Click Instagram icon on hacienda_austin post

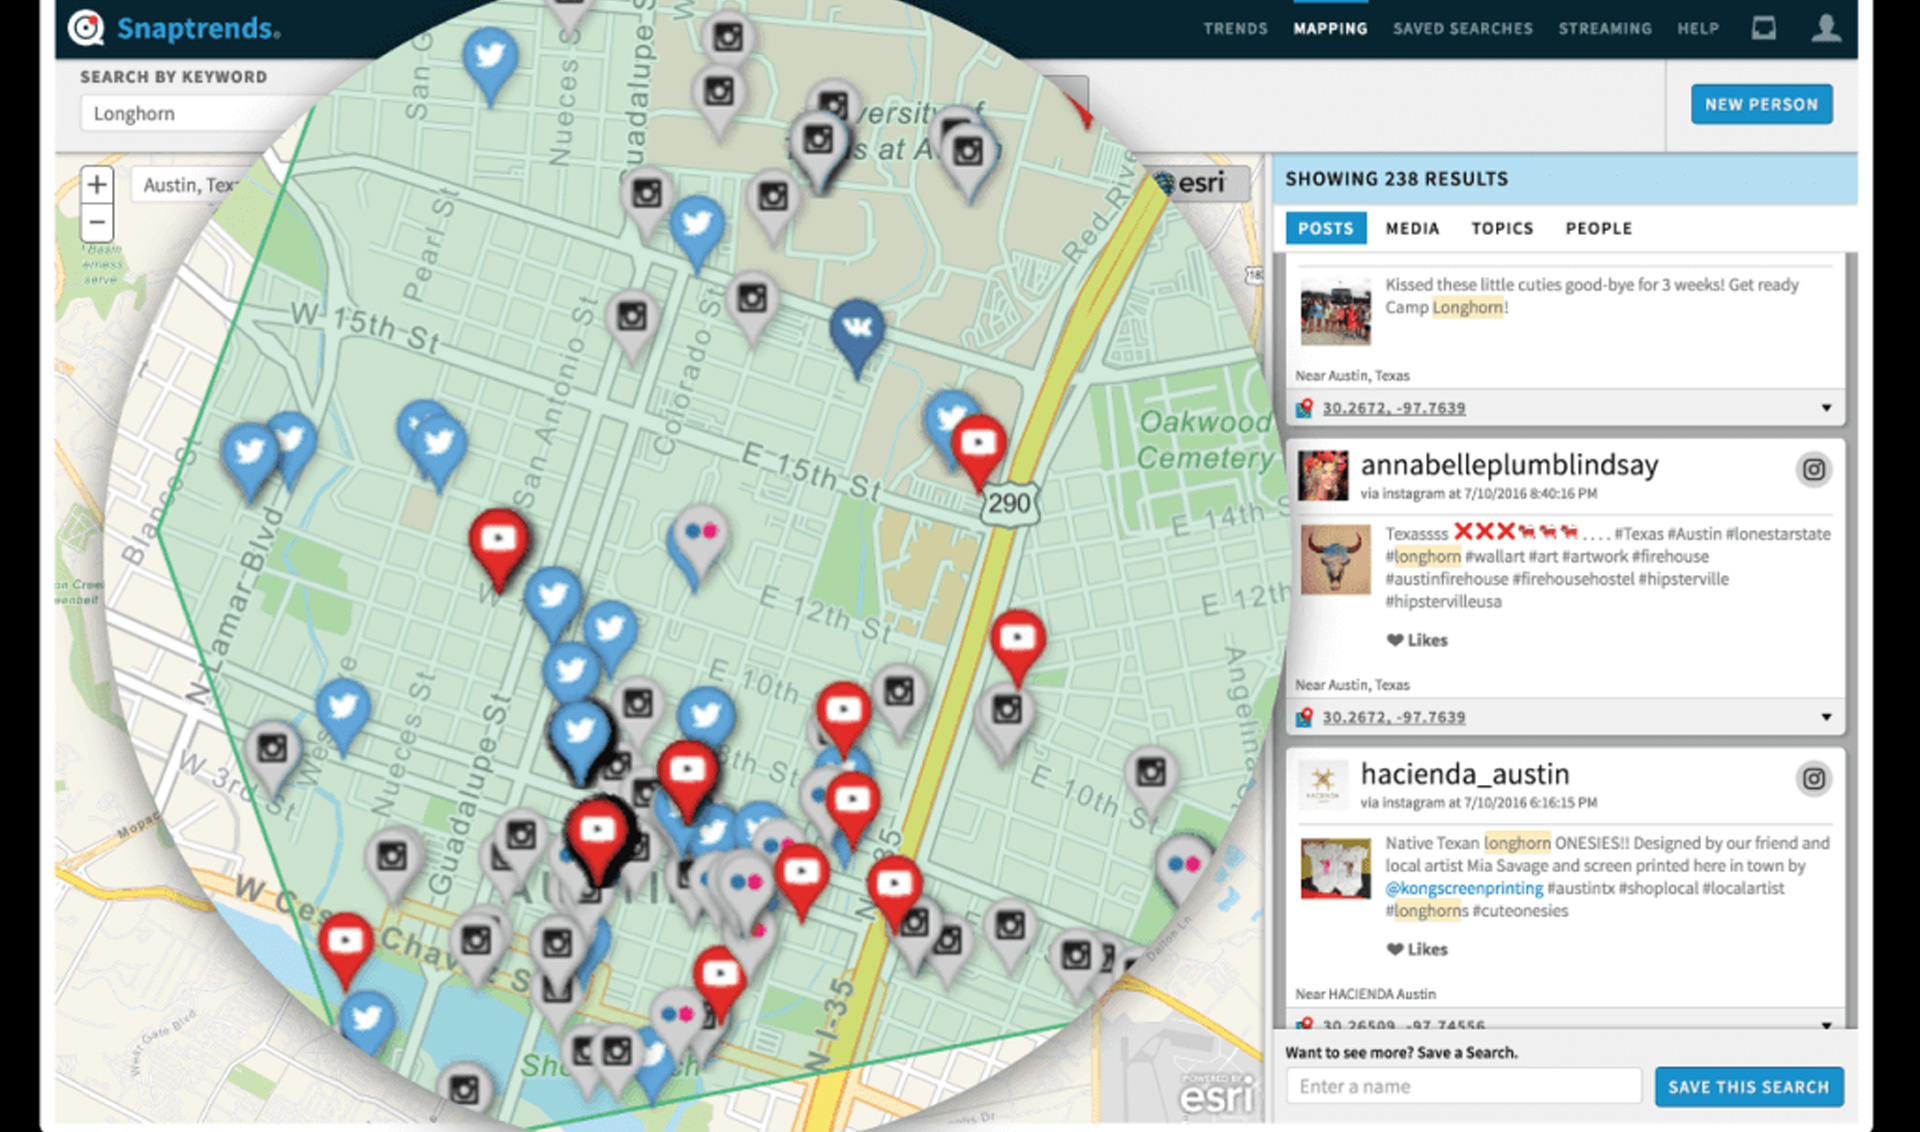click(1813, 778)
